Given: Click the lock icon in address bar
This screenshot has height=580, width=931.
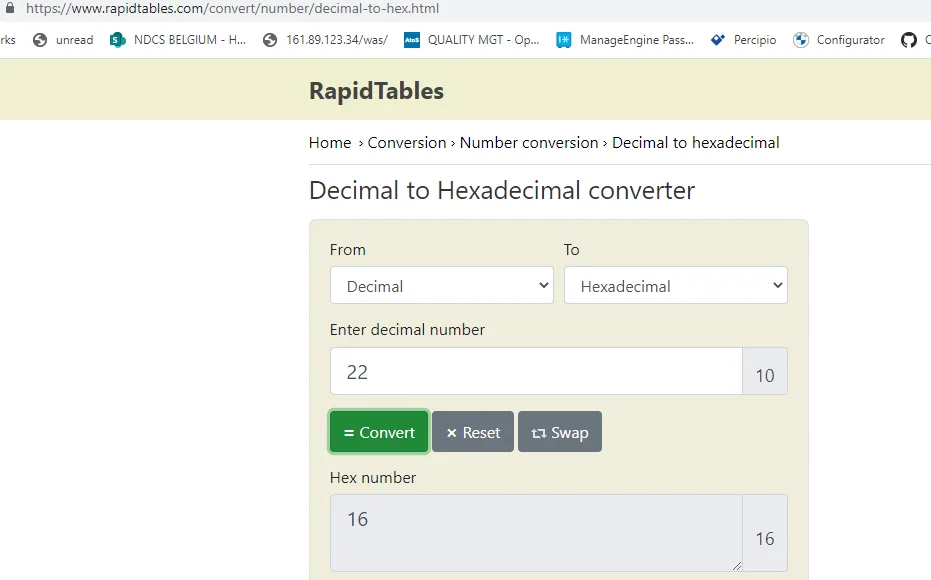Looking at the screenshot, I should [x=10, y=8].
